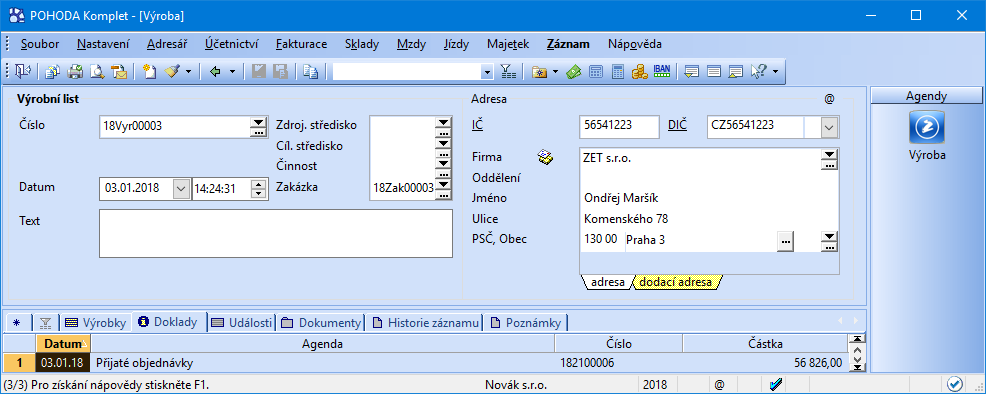Viewport: 986px width, 394px height.
Task: Click the exit door icon in toolbar
Action: coord(23,72)
